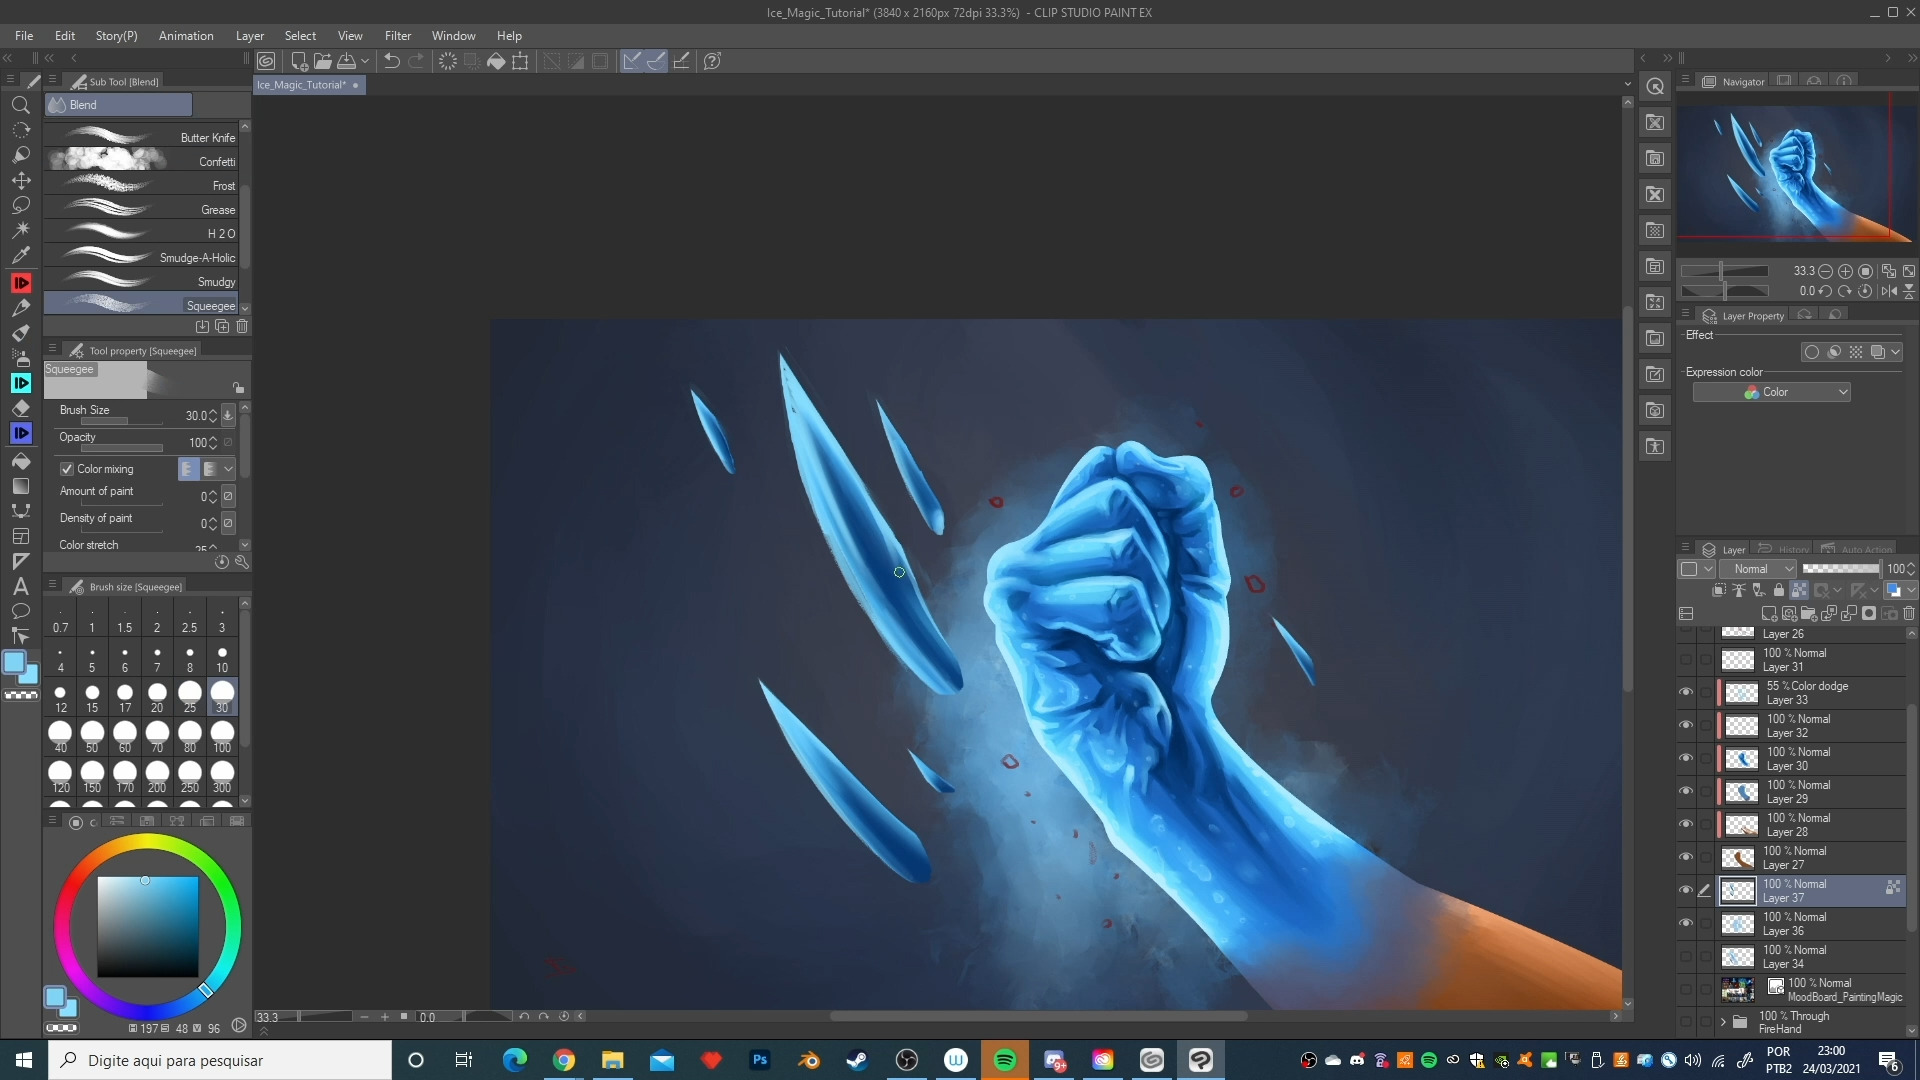The width and height of the screenshot is (1920, 1080).
Task: Toggle the Color mixing checkbox
Action: click(67, 469)
